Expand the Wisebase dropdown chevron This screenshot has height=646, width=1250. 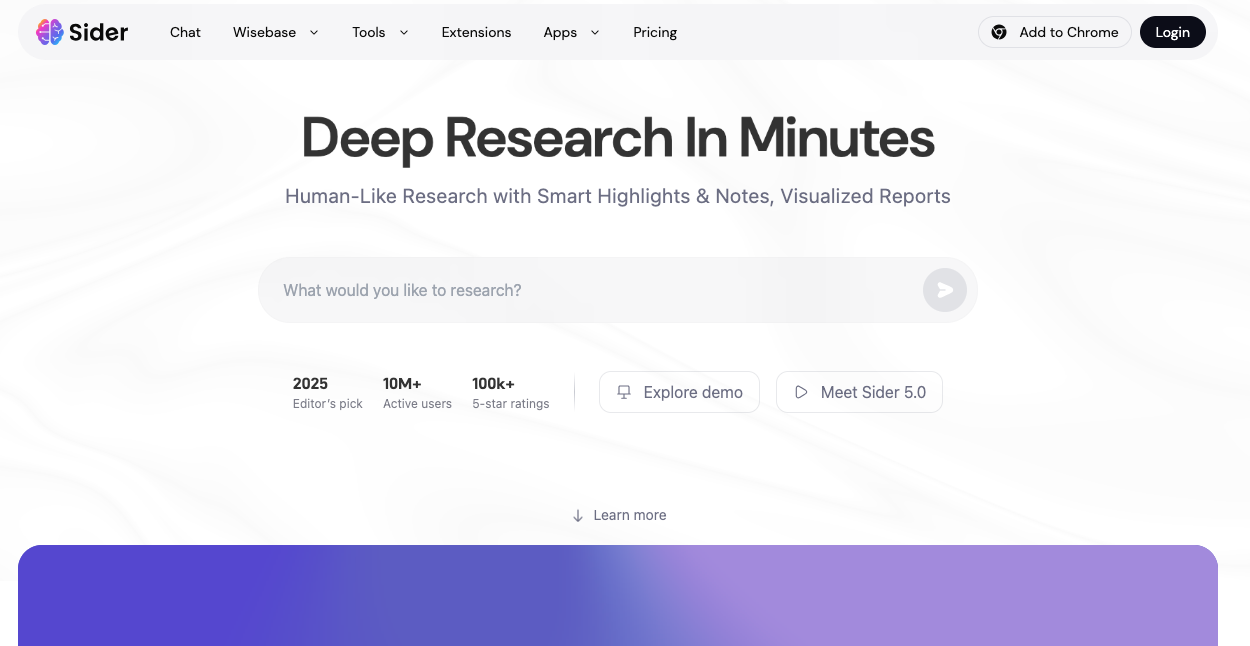point(314,32)
